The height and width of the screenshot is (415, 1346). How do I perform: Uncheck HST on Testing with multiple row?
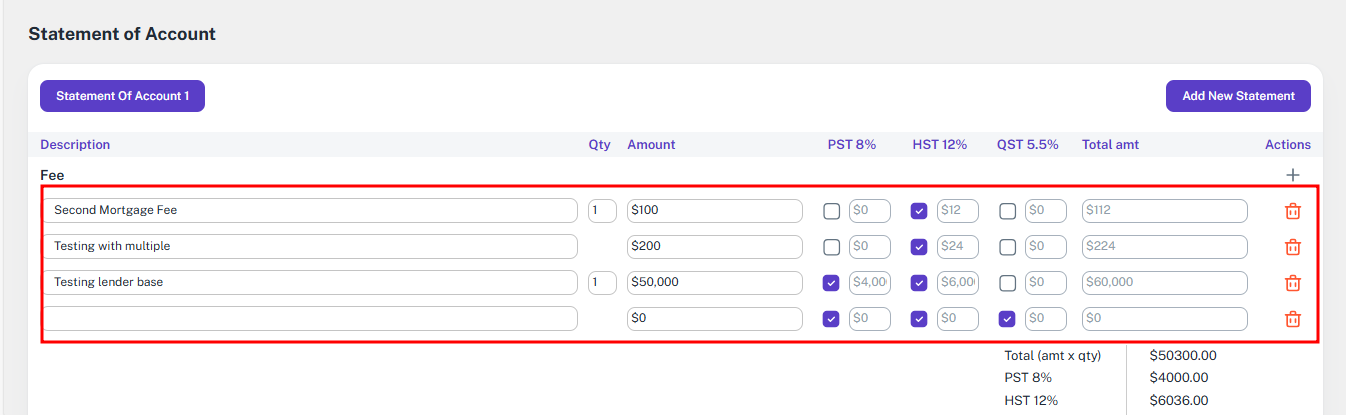click(919, 247)
